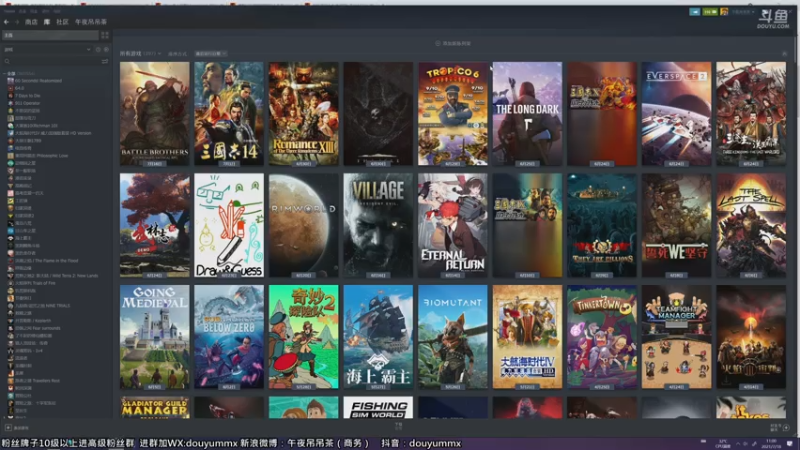Select 911 Operator in game list
Screen dimensions: 800x450
28,103
